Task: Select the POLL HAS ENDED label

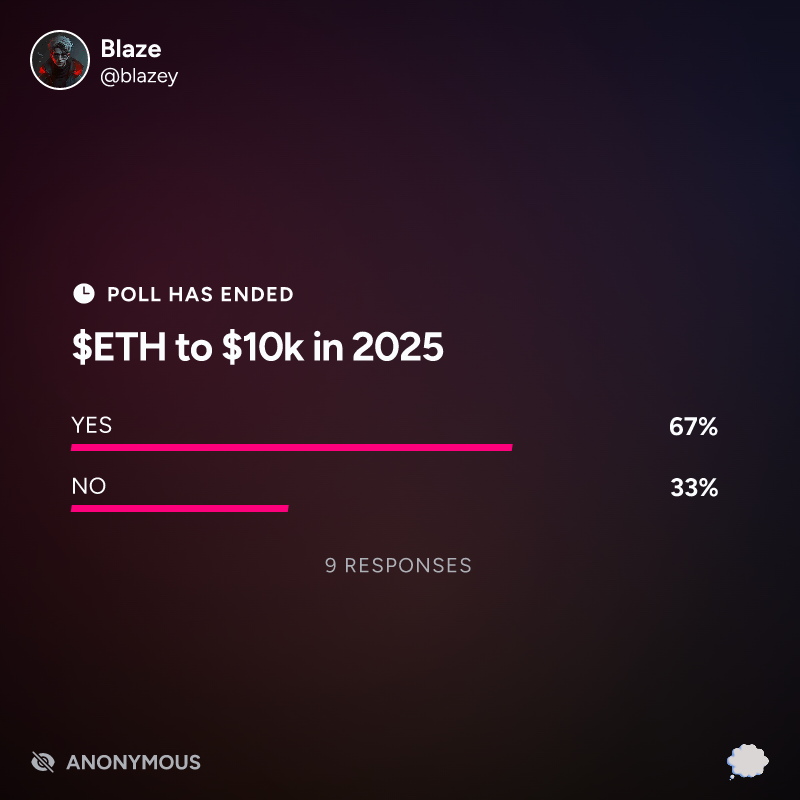Action: pos(200,294)
